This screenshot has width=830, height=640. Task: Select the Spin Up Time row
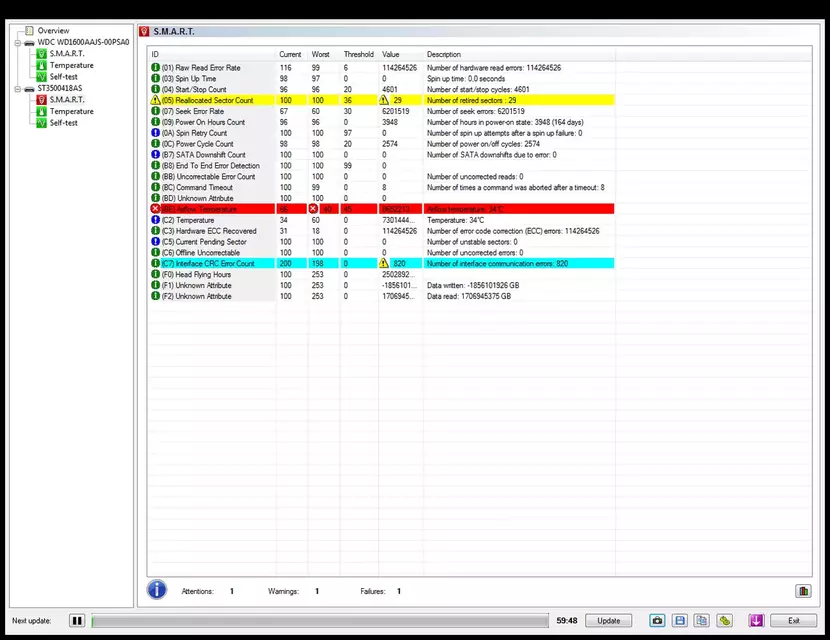[382, 78]
